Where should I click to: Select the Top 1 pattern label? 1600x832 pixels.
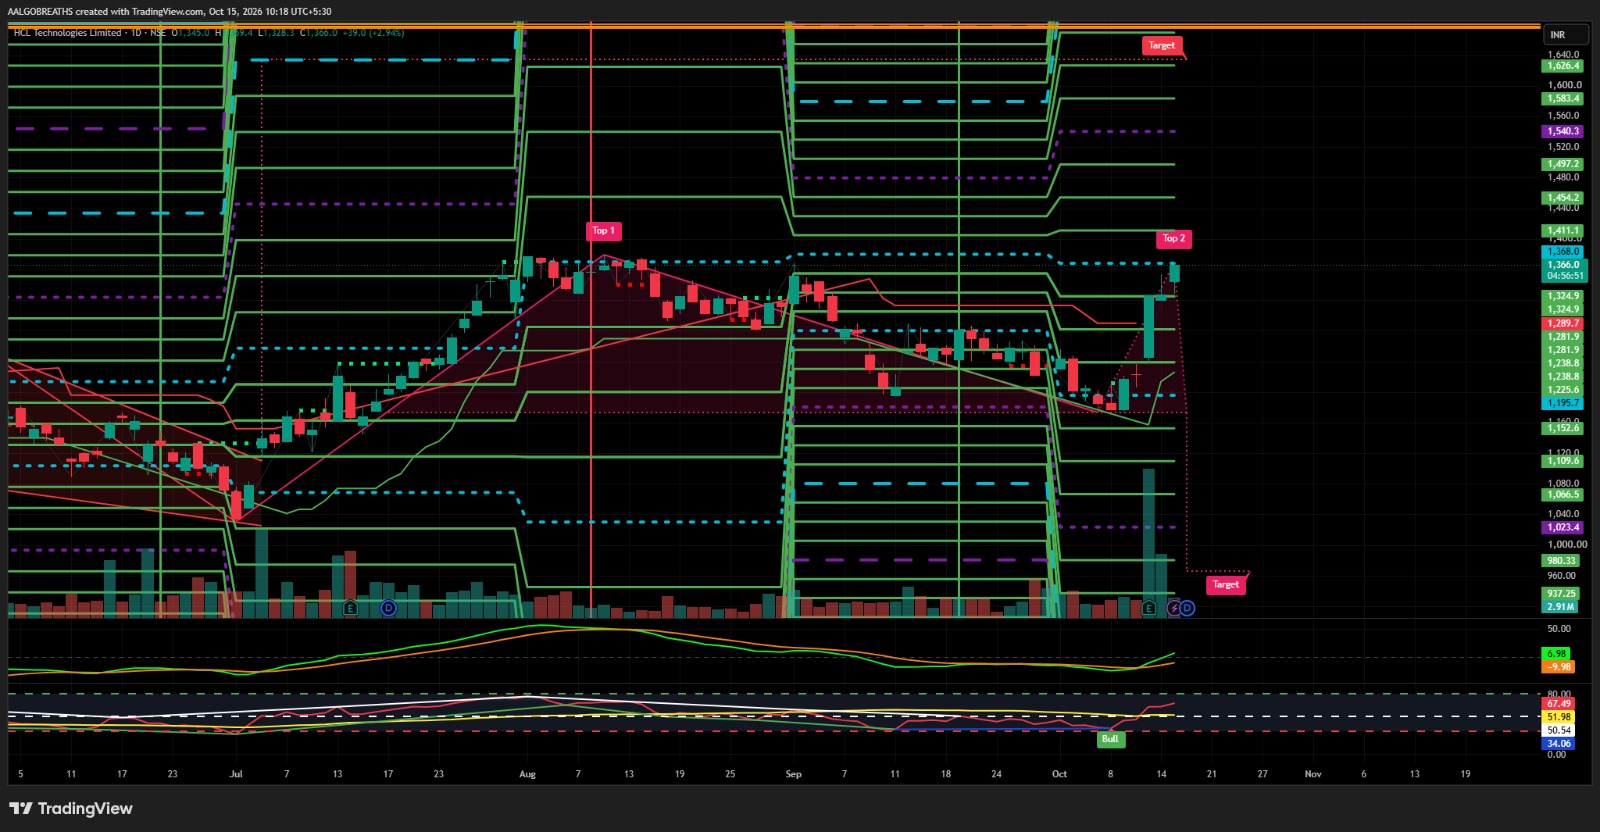pos(603,231)
